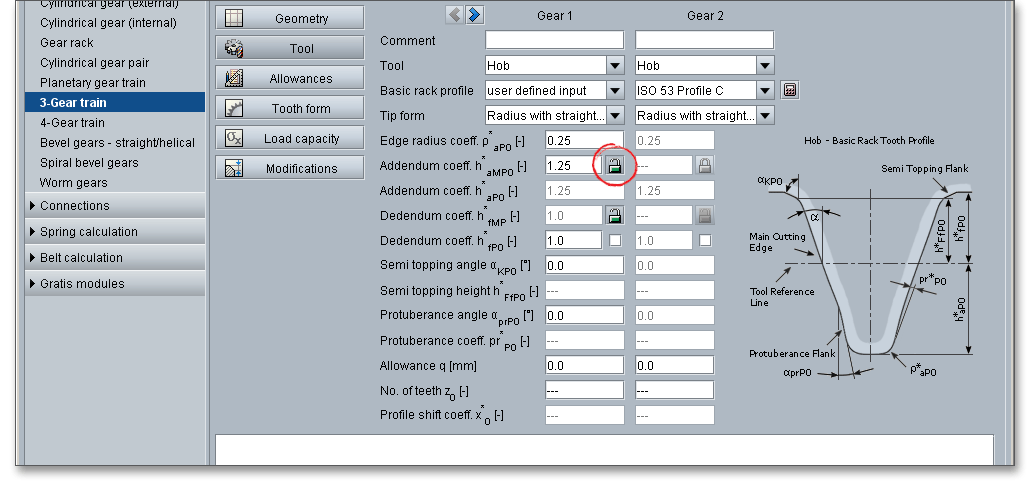Click the Modifications icon
Screen dimensions: 1030x481
(235, 168)
